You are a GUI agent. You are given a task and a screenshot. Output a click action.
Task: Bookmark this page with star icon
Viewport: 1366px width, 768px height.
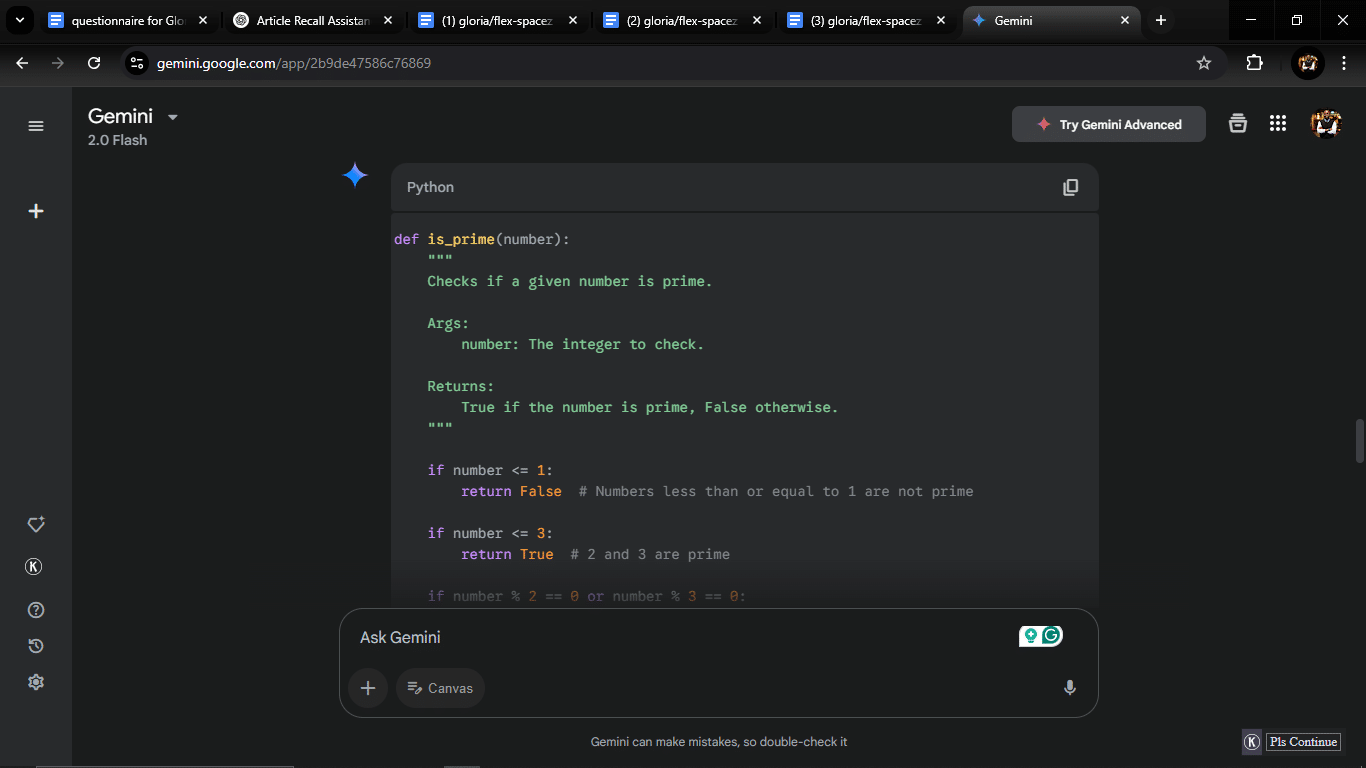pos(1204,63)
